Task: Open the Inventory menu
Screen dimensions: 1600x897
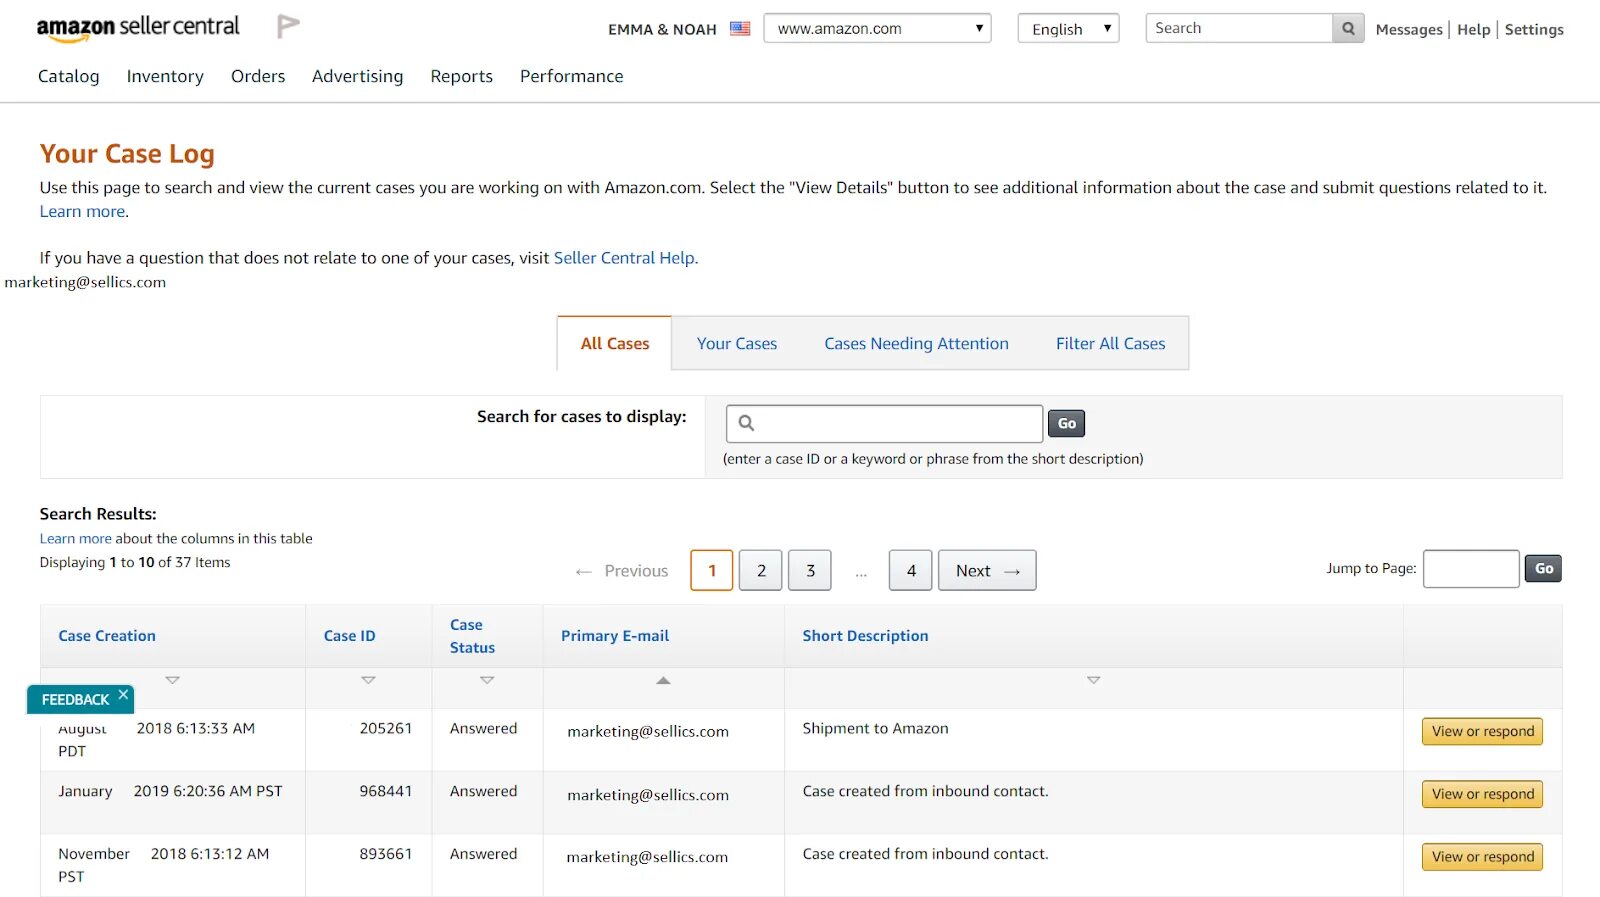Action: 165,76
